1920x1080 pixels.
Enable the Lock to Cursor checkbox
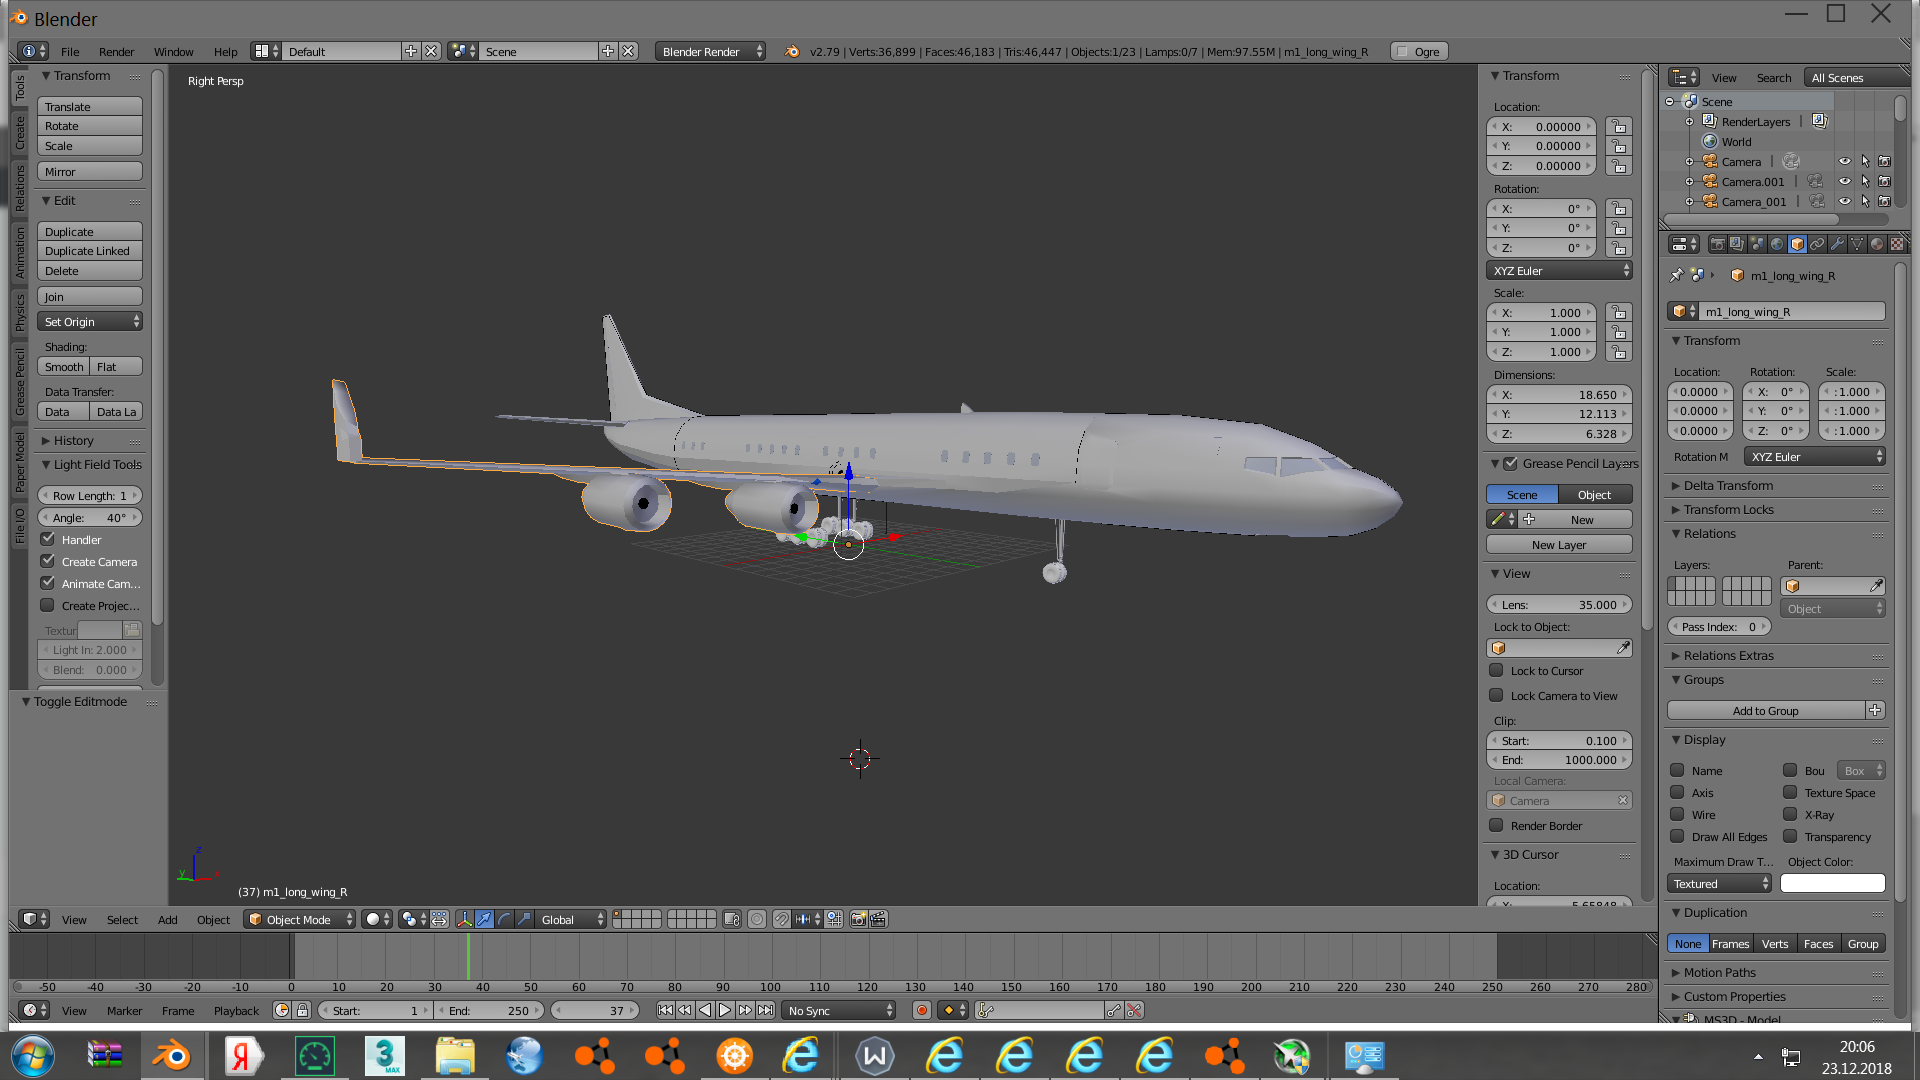point(1496,671)
